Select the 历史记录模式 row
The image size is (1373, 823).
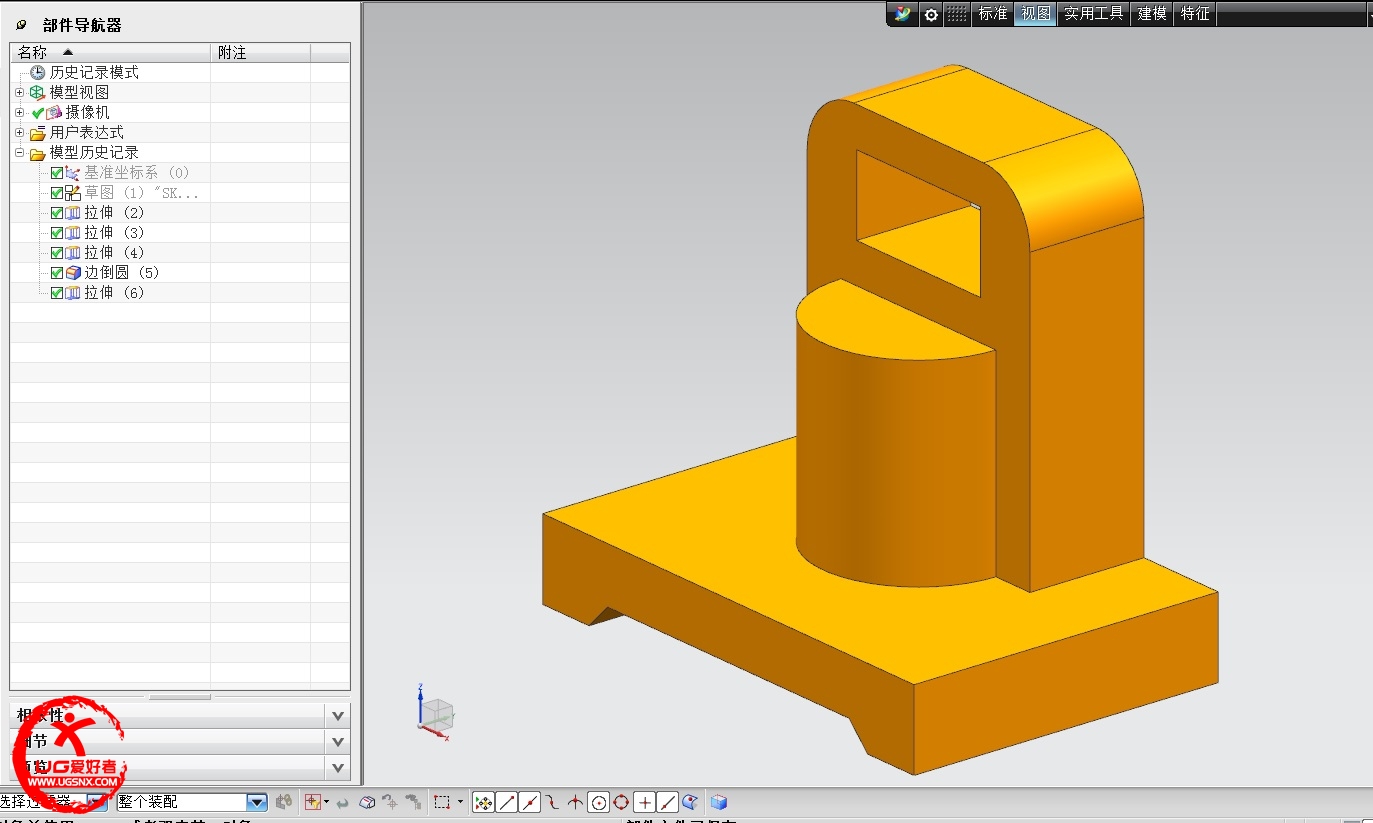(x=180, y=73)
